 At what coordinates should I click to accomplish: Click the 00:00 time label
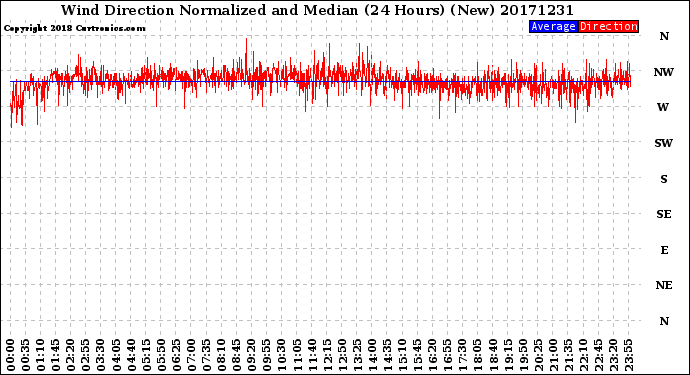click(x=11, y=355)
